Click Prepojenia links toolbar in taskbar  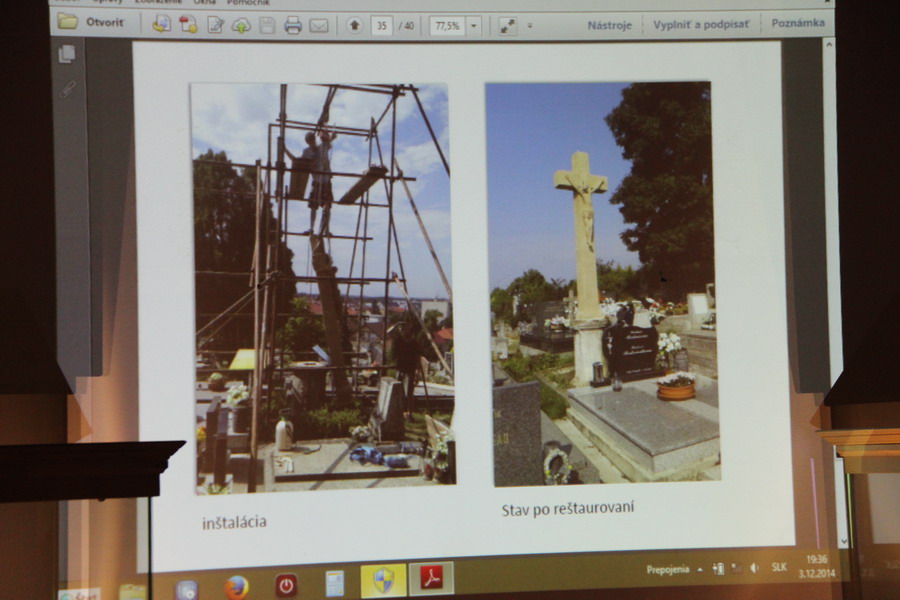pos(668,570)
